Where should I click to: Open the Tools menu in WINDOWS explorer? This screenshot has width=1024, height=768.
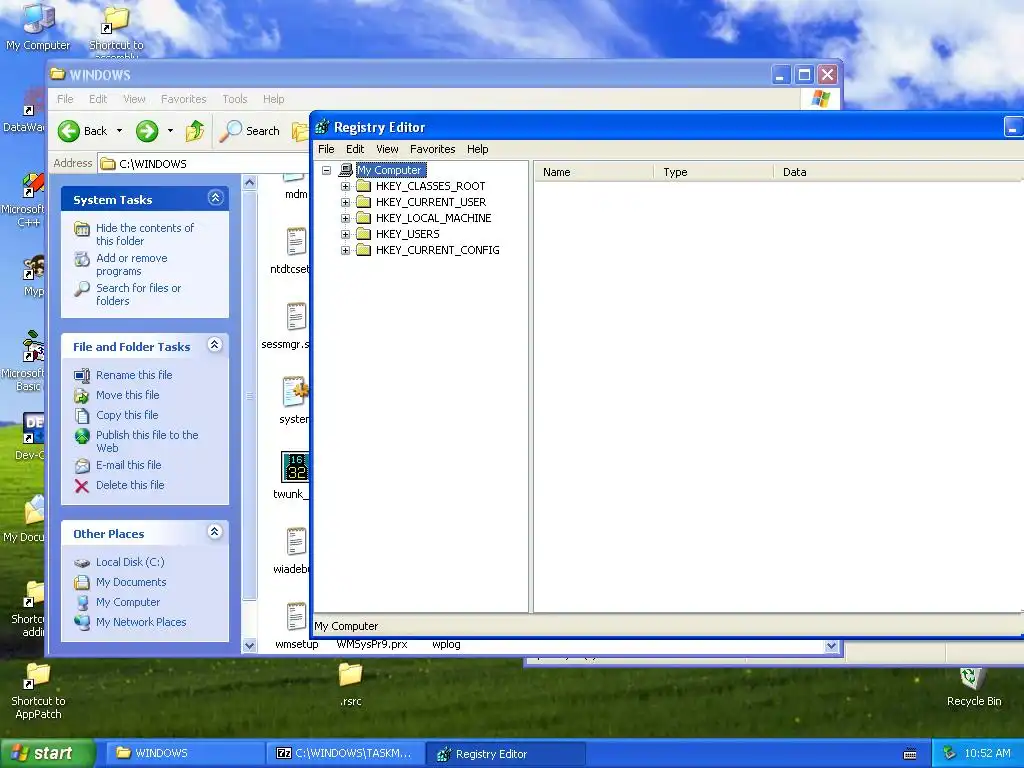[234, 99]
